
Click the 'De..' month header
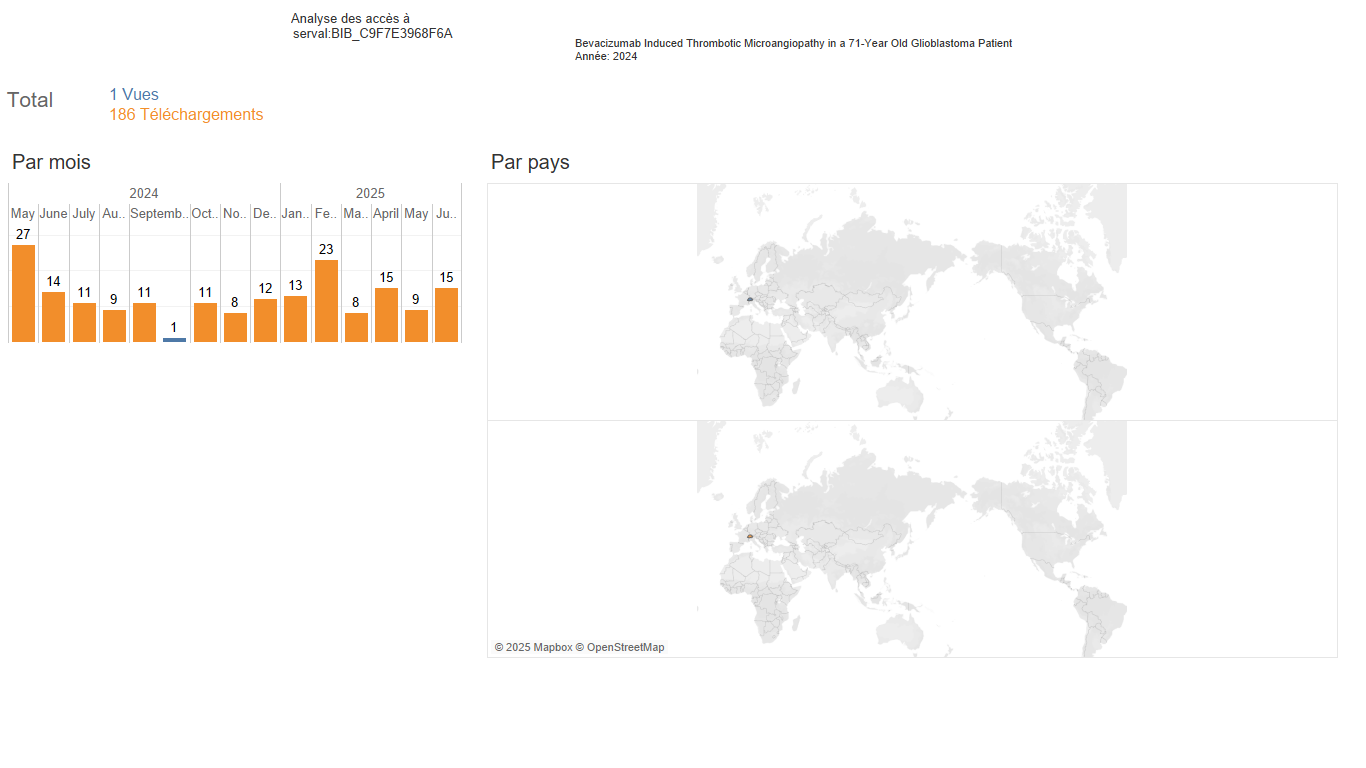(265, 213)
